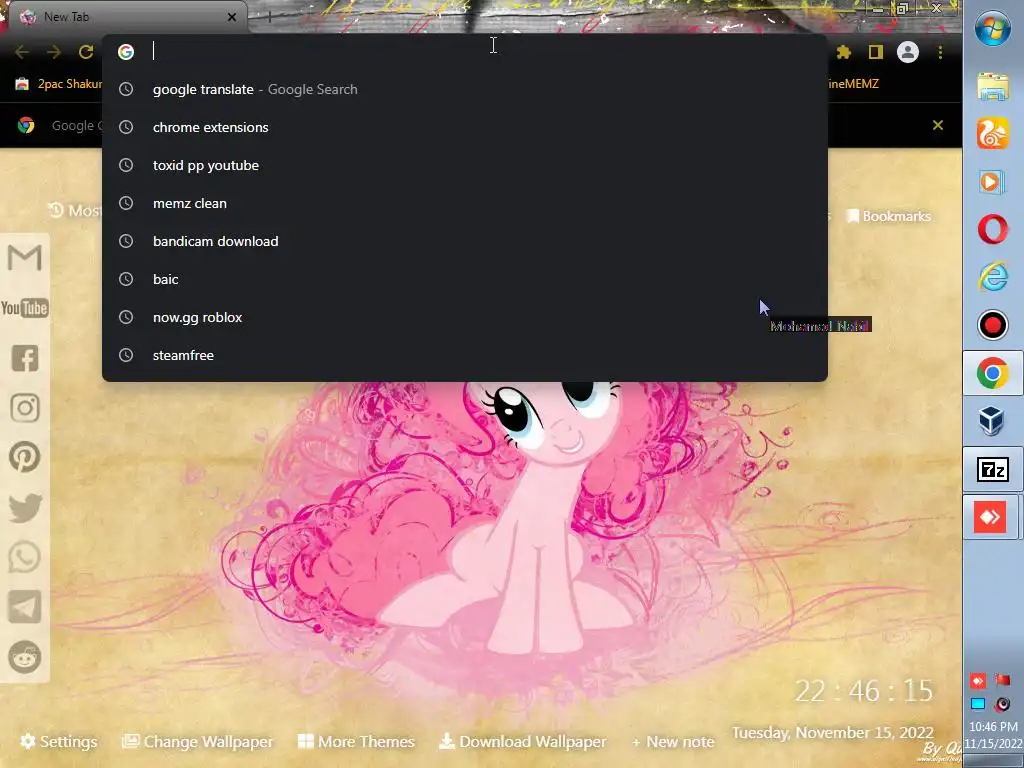Open WhatsApp shortcut in the sidebar
The height and width of the screenshot is (768, 1024).
pyautogui.click(x=25, y=558)
